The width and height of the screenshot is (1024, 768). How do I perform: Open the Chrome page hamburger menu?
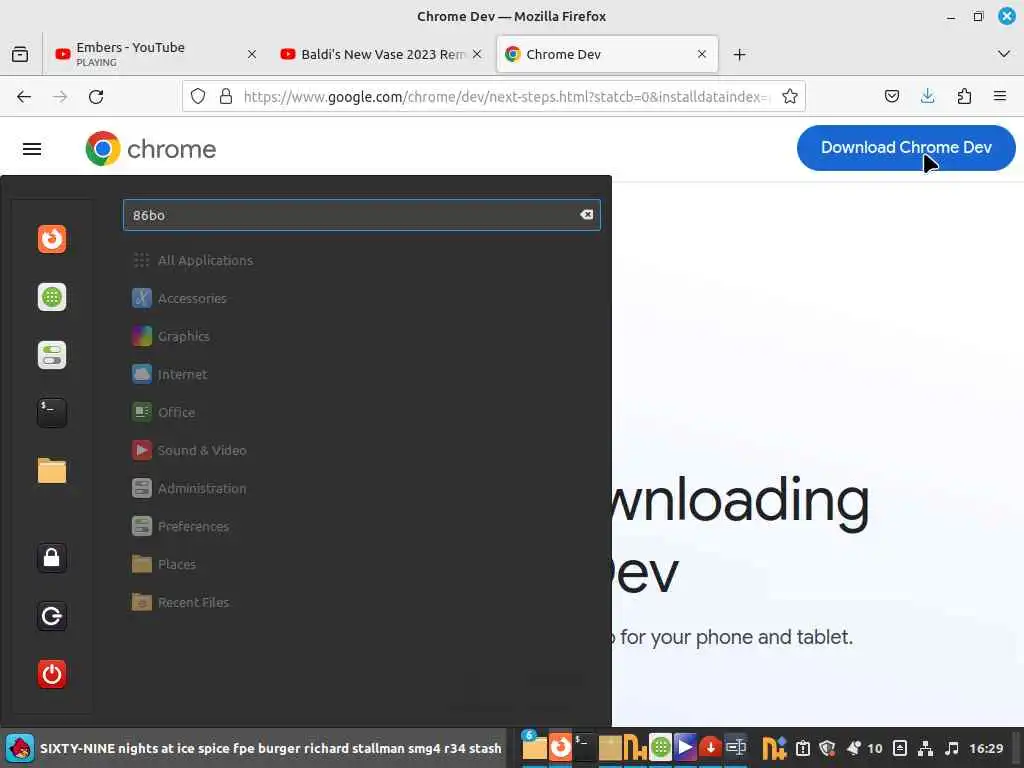(32, 149)
